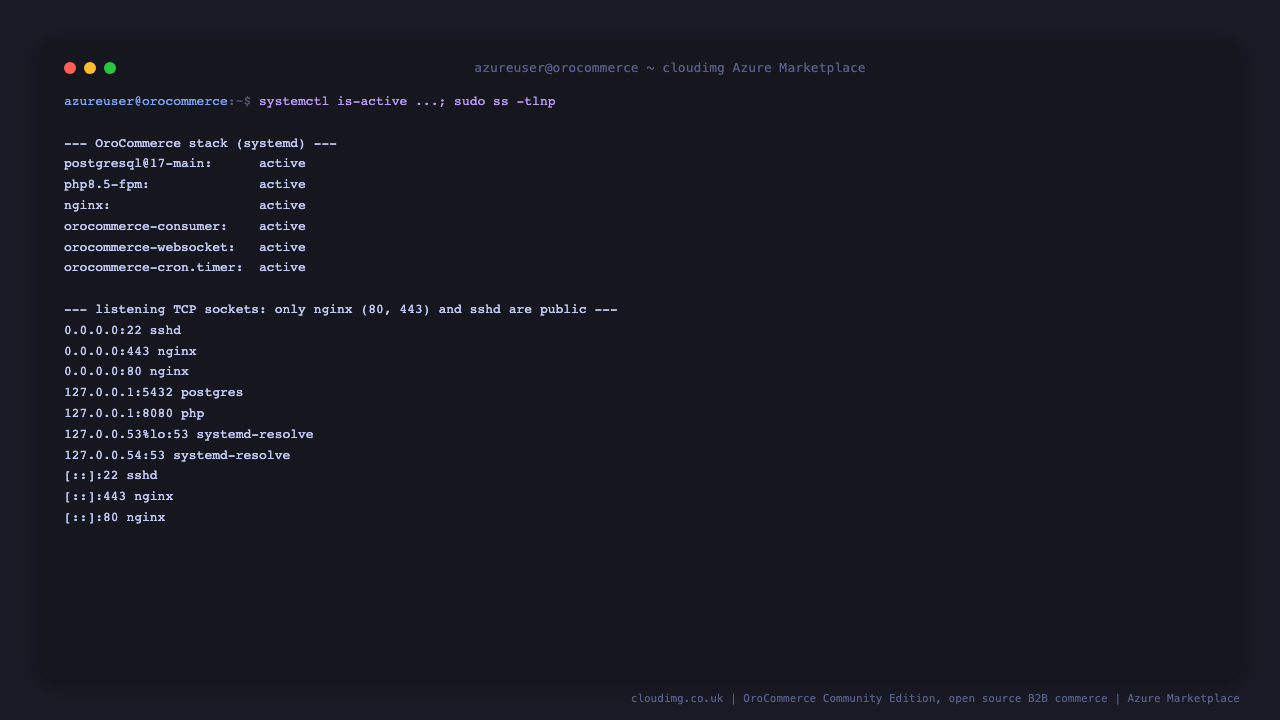
Task: Click the 'listening TCP sockets' heading line
Action: click(x=341, y=310)
